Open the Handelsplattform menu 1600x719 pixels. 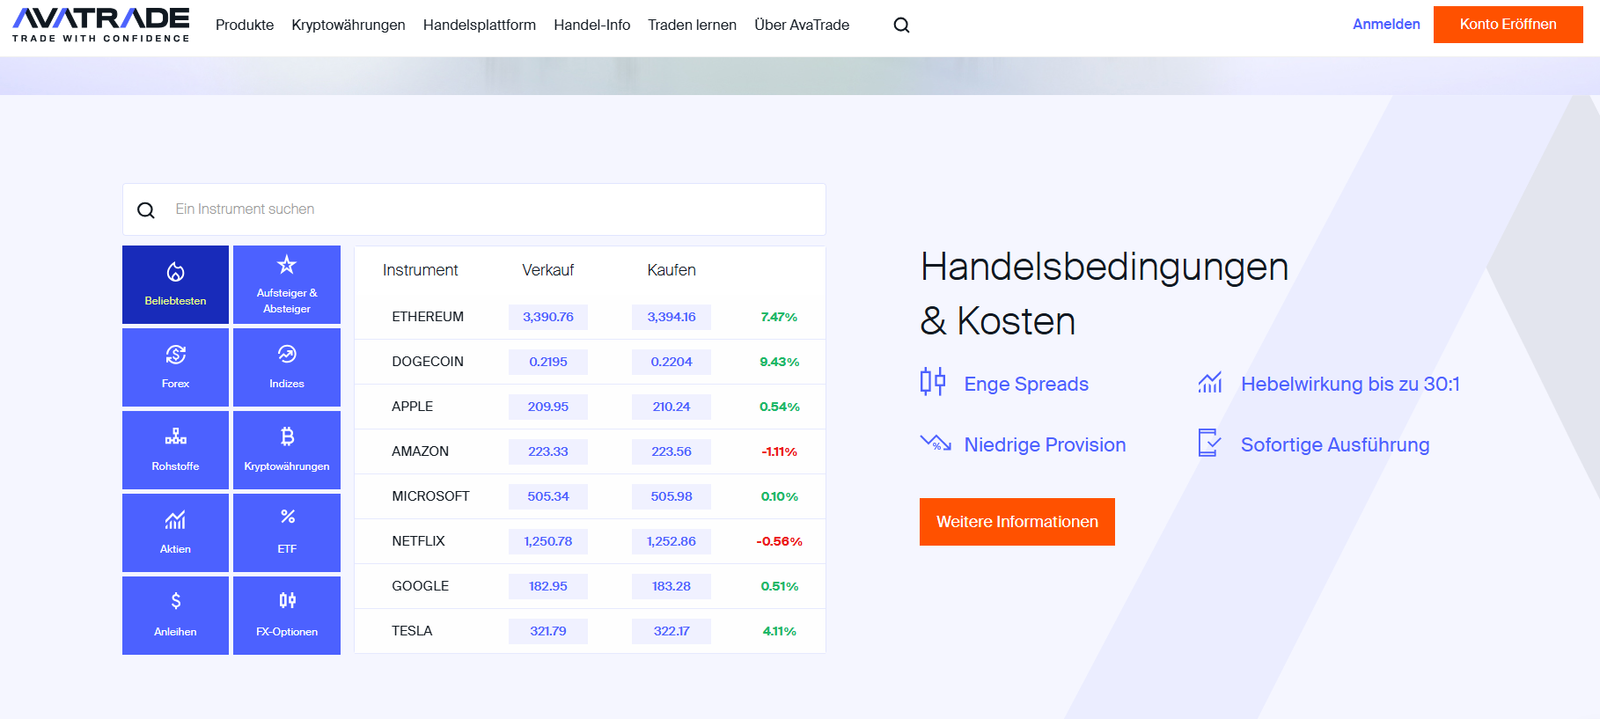point(479,25)
